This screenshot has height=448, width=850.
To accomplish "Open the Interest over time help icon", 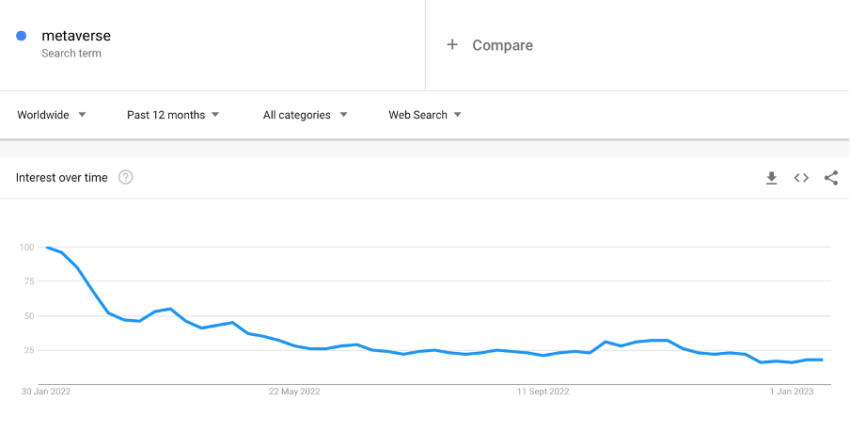I will (126, 177).
